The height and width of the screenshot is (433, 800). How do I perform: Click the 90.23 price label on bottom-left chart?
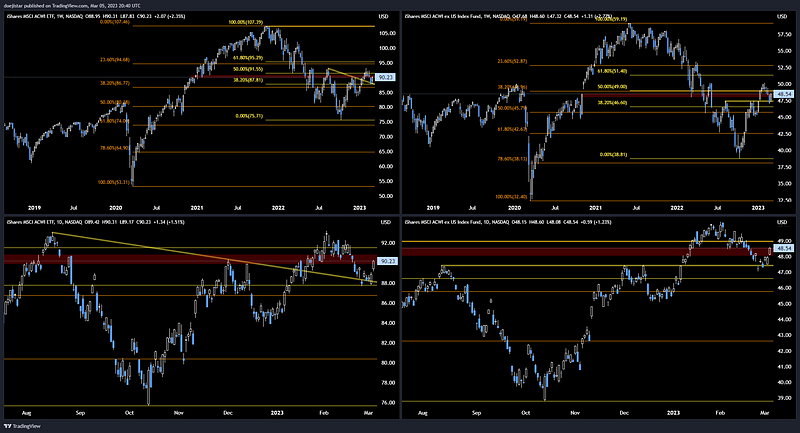[385, 261]
